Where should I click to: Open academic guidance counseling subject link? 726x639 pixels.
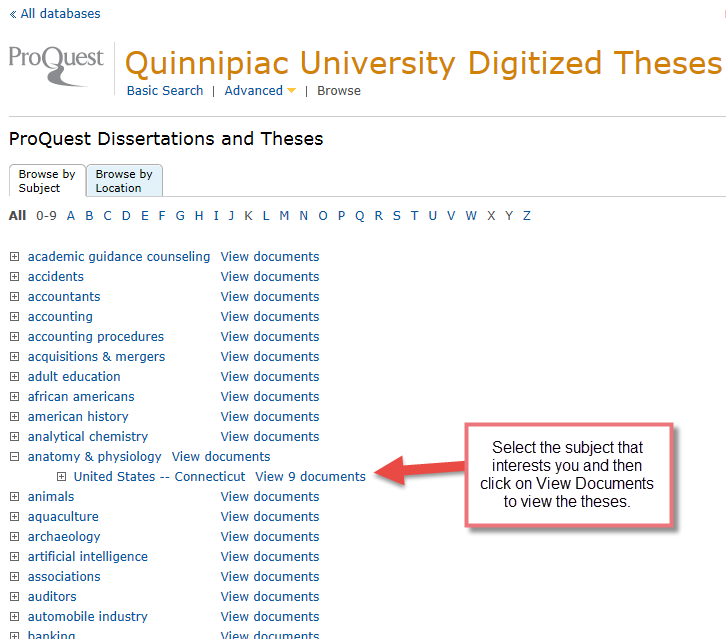coord(119,257)
